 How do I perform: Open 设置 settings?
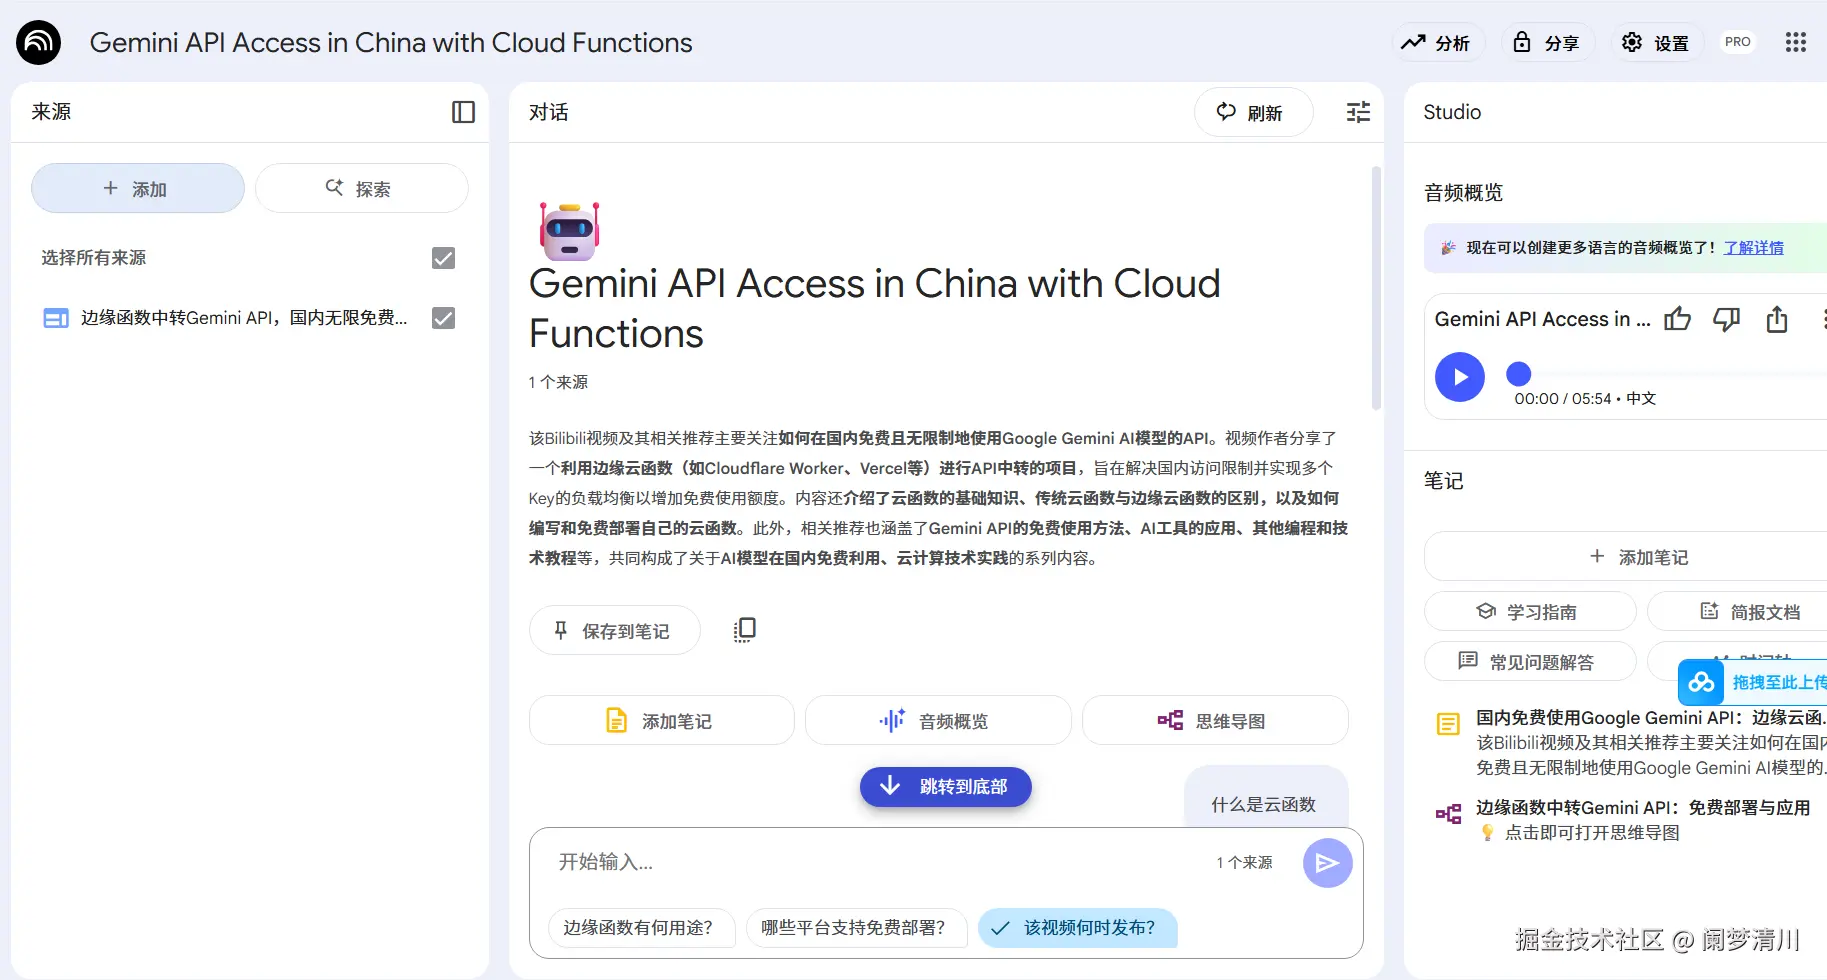point(1655,43)
